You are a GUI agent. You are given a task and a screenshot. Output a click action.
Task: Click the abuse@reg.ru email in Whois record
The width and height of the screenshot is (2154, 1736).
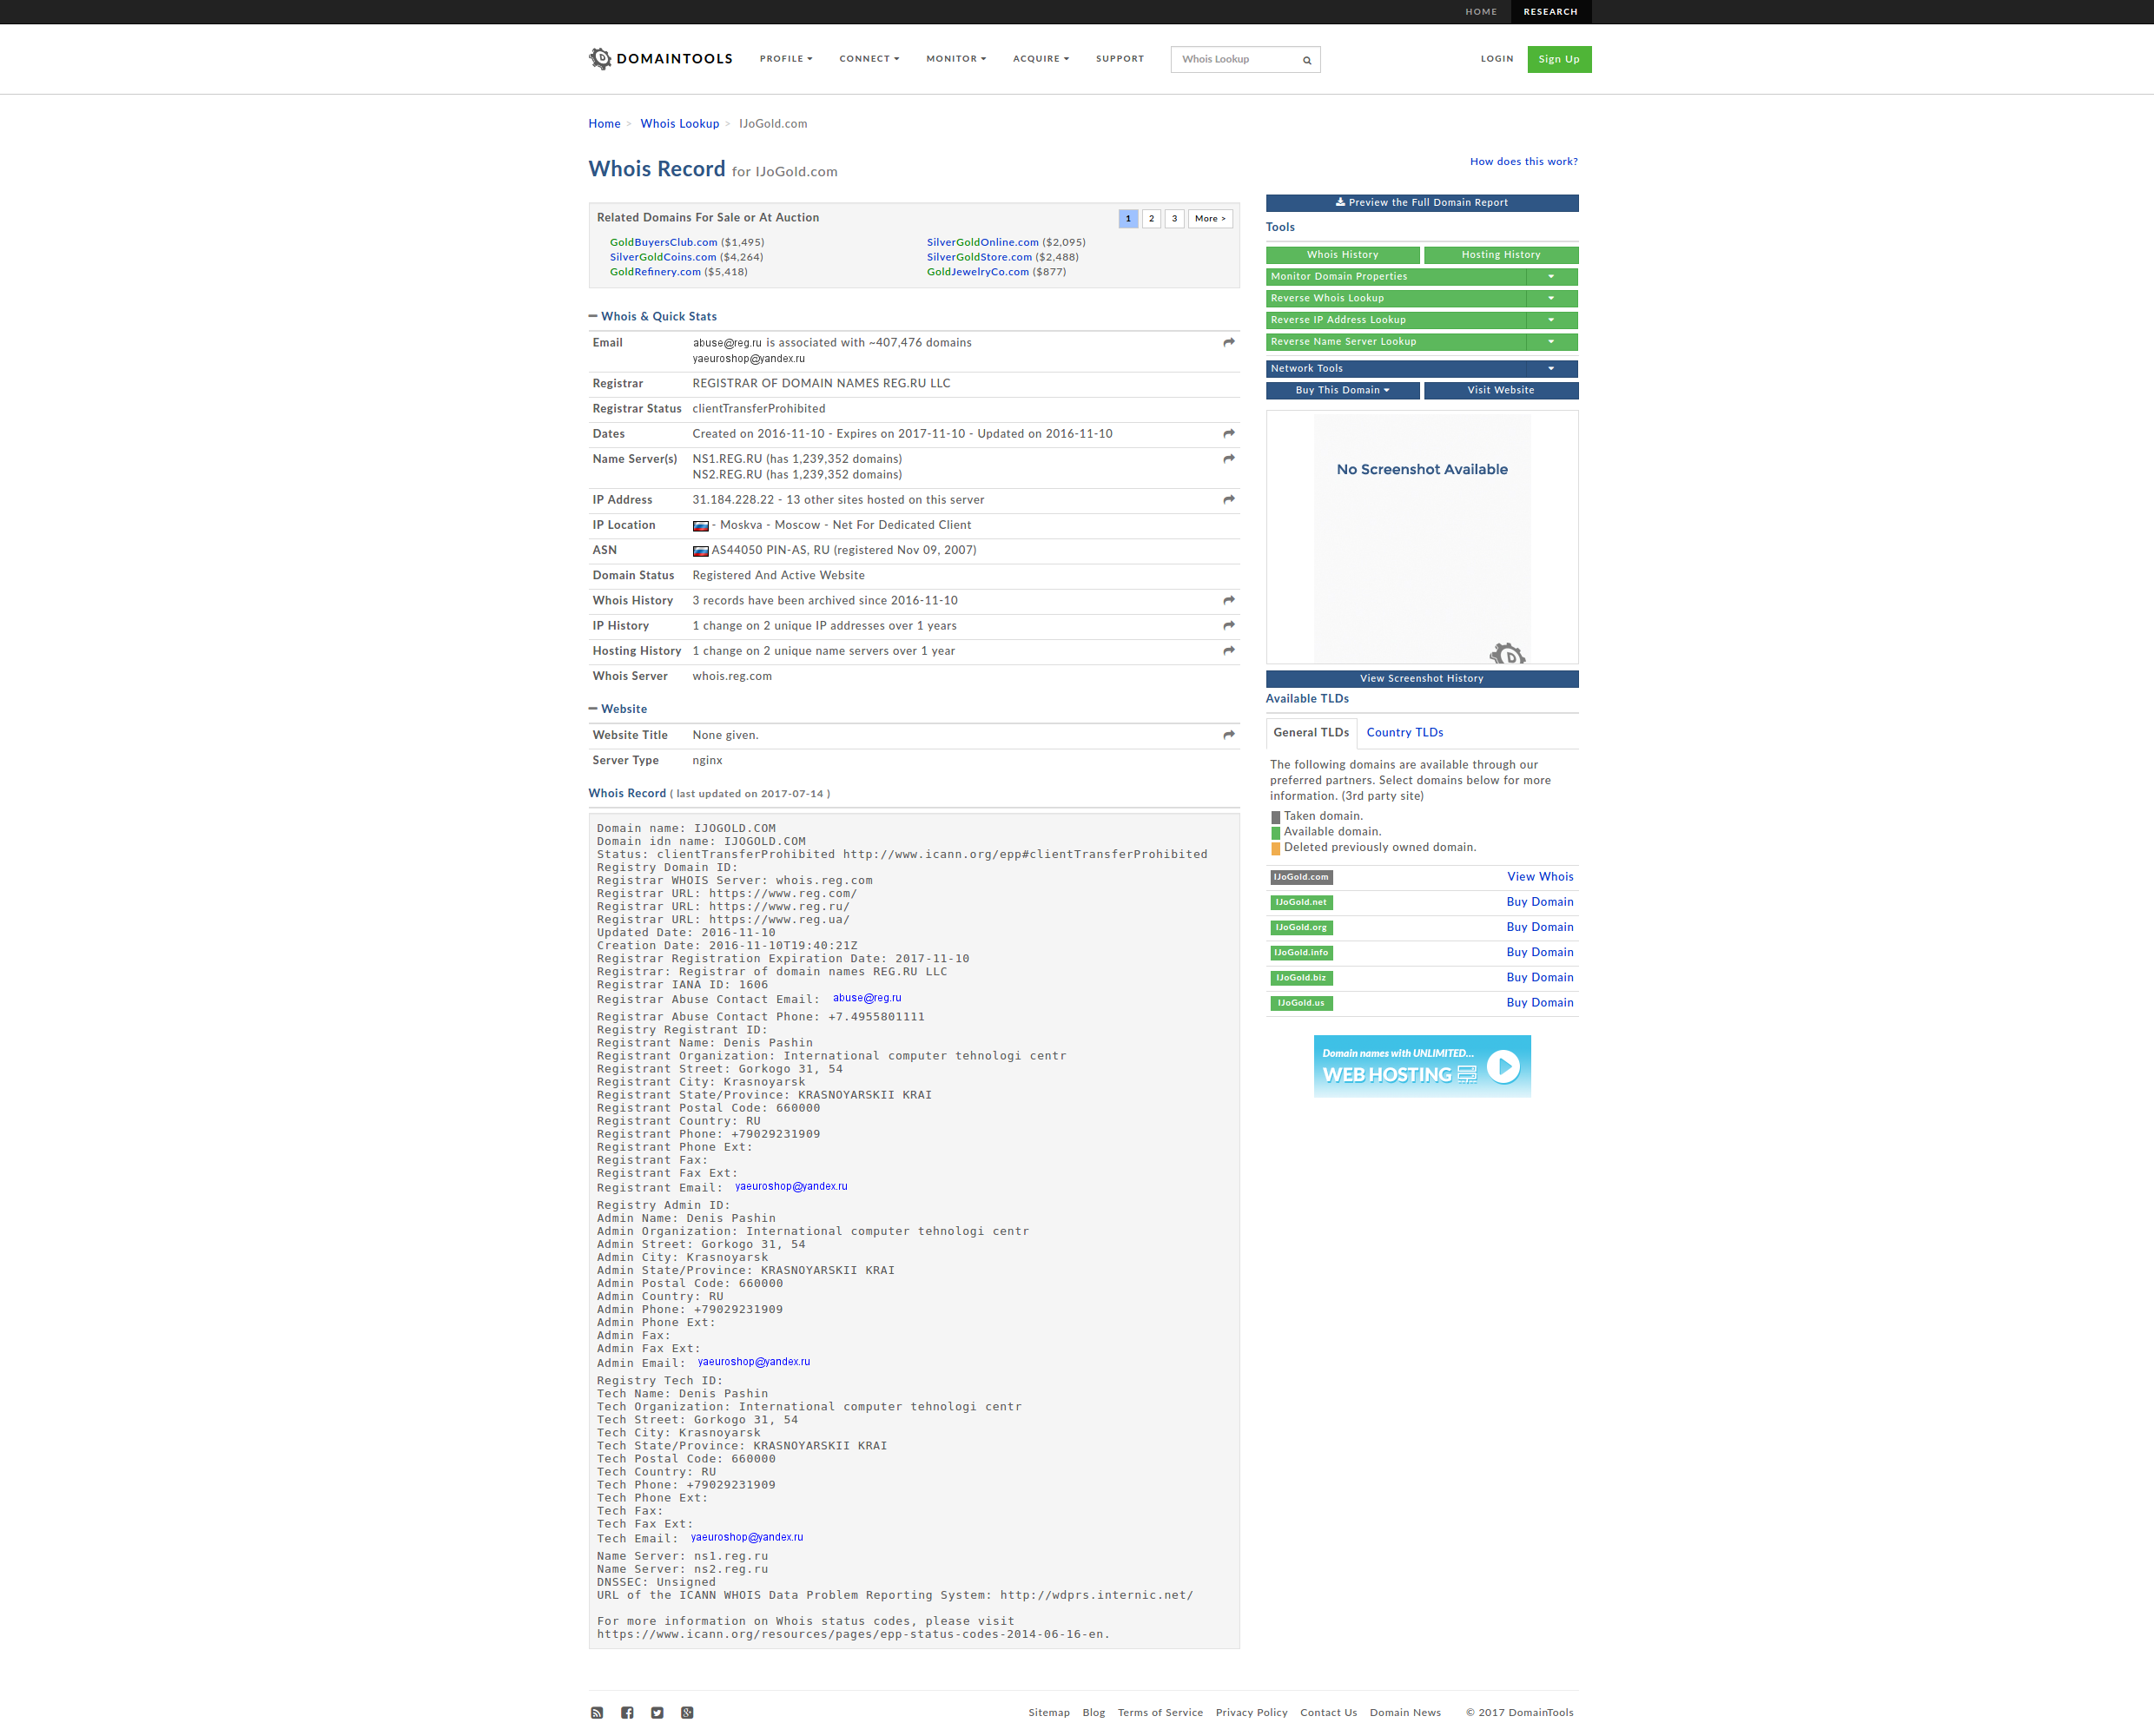(x=866, y=998)
